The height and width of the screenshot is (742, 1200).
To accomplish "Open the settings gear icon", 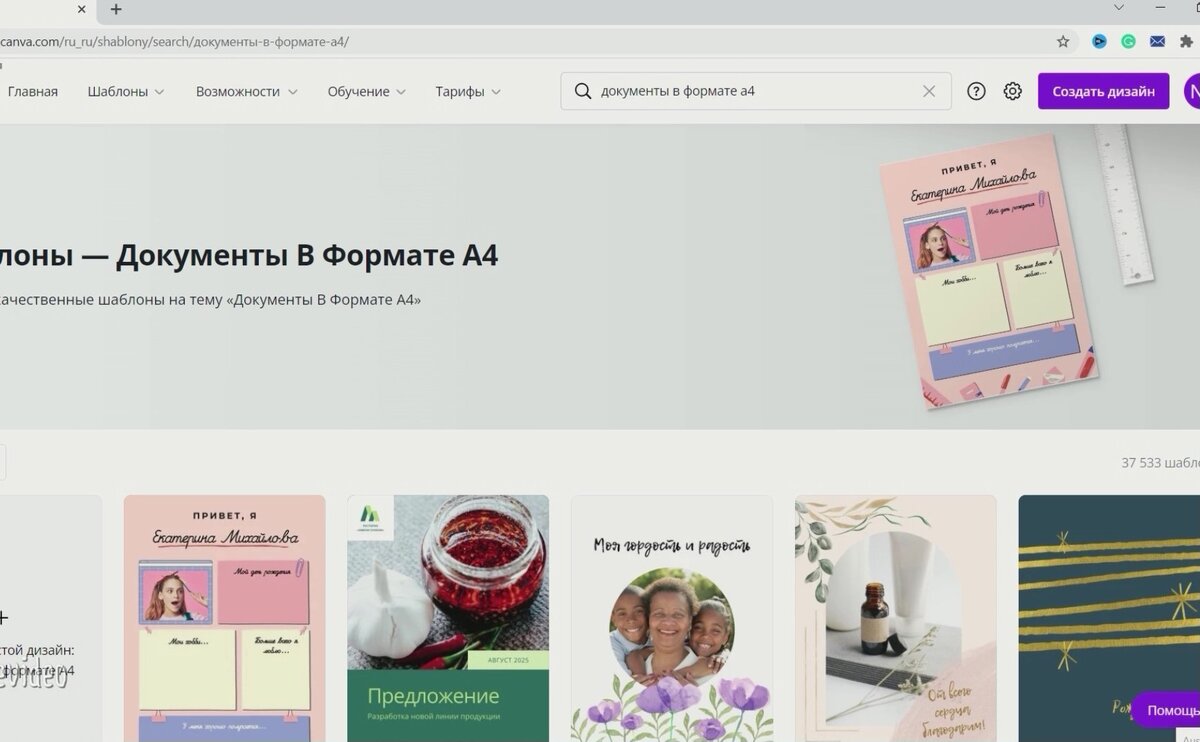I will [1013, 91].
